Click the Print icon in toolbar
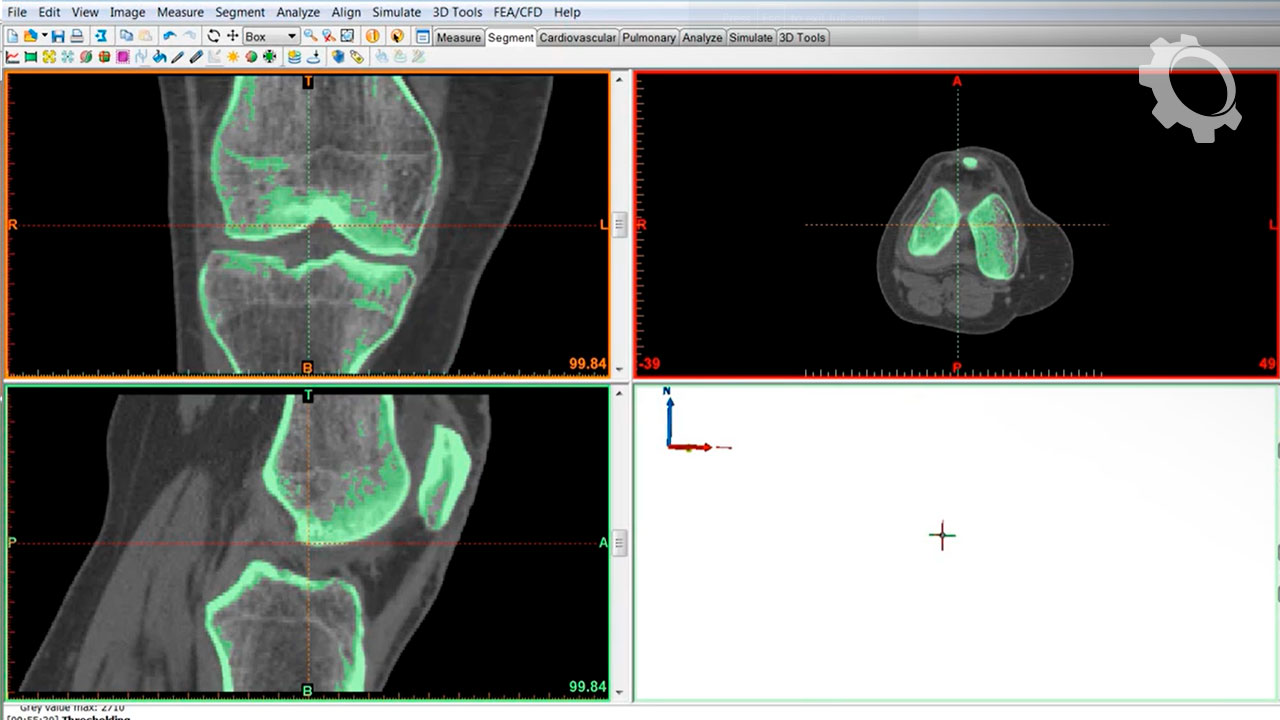Viewport: 1280px width, 720px height. [77, 37]
